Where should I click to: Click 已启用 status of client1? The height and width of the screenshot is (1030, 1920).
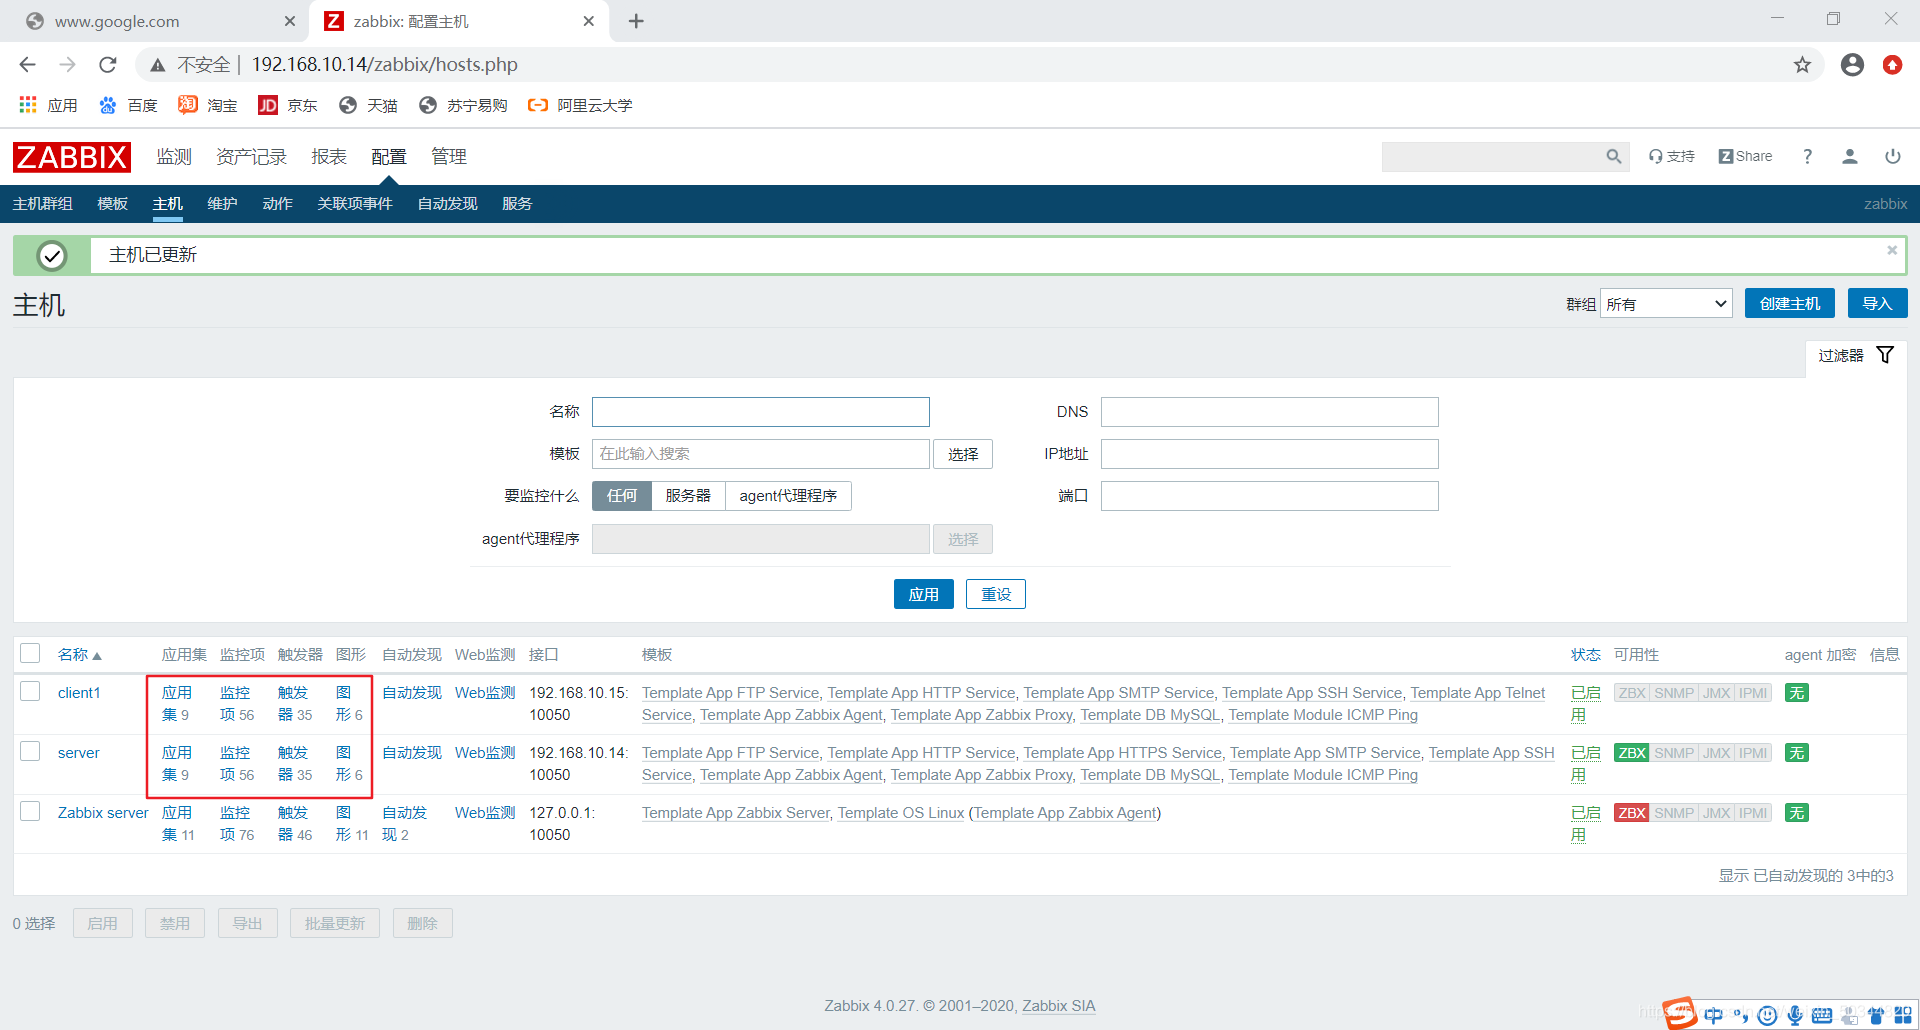click(1585, 704)
